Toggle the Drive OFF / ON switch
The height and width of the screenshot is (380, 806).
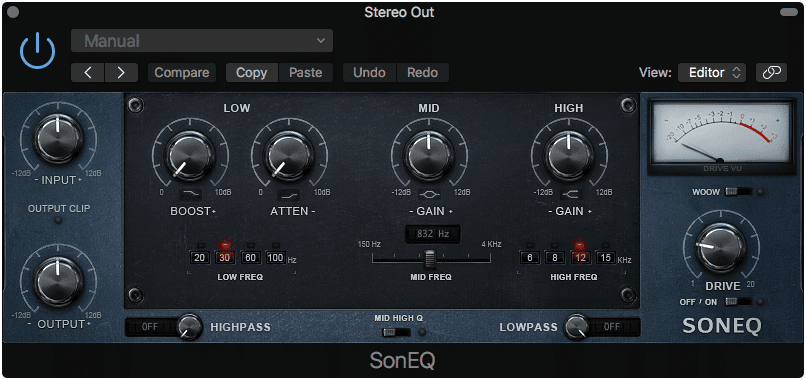738,302
